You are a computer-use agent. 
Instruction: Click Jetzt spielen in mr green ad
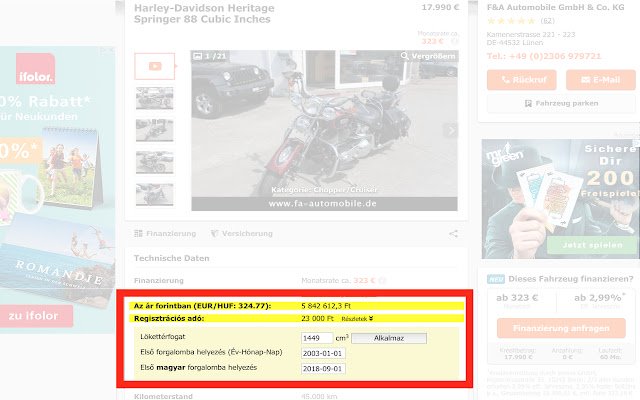[592, 245]
